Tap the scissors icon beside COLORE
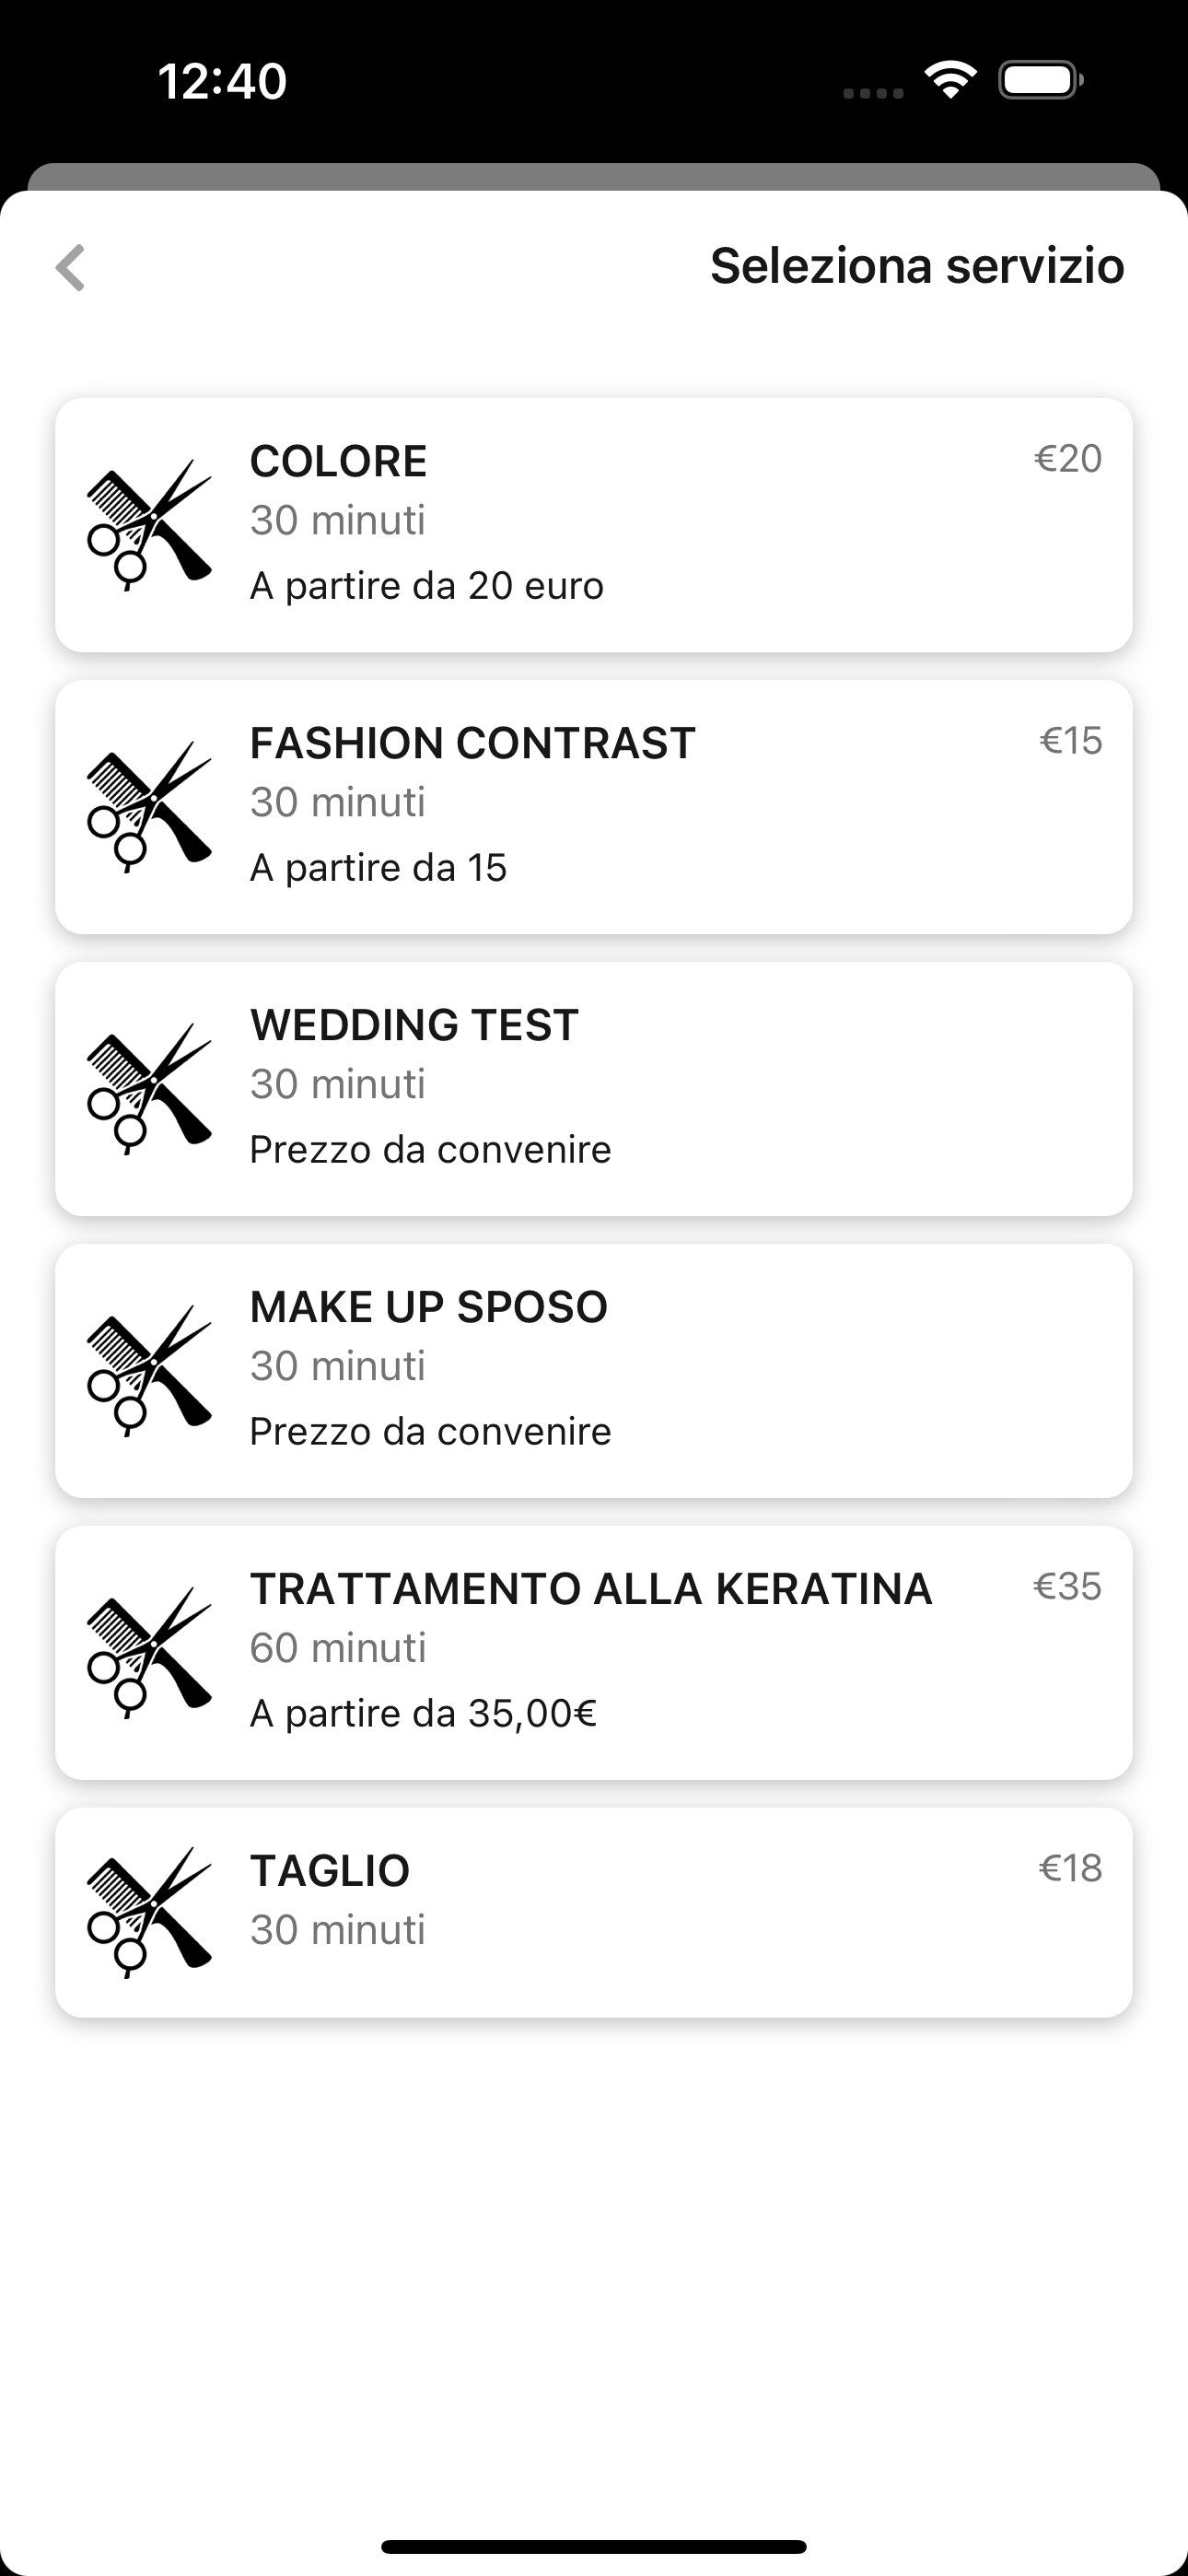Screen dimensions: 1188x2576 [x=149, y=525]
